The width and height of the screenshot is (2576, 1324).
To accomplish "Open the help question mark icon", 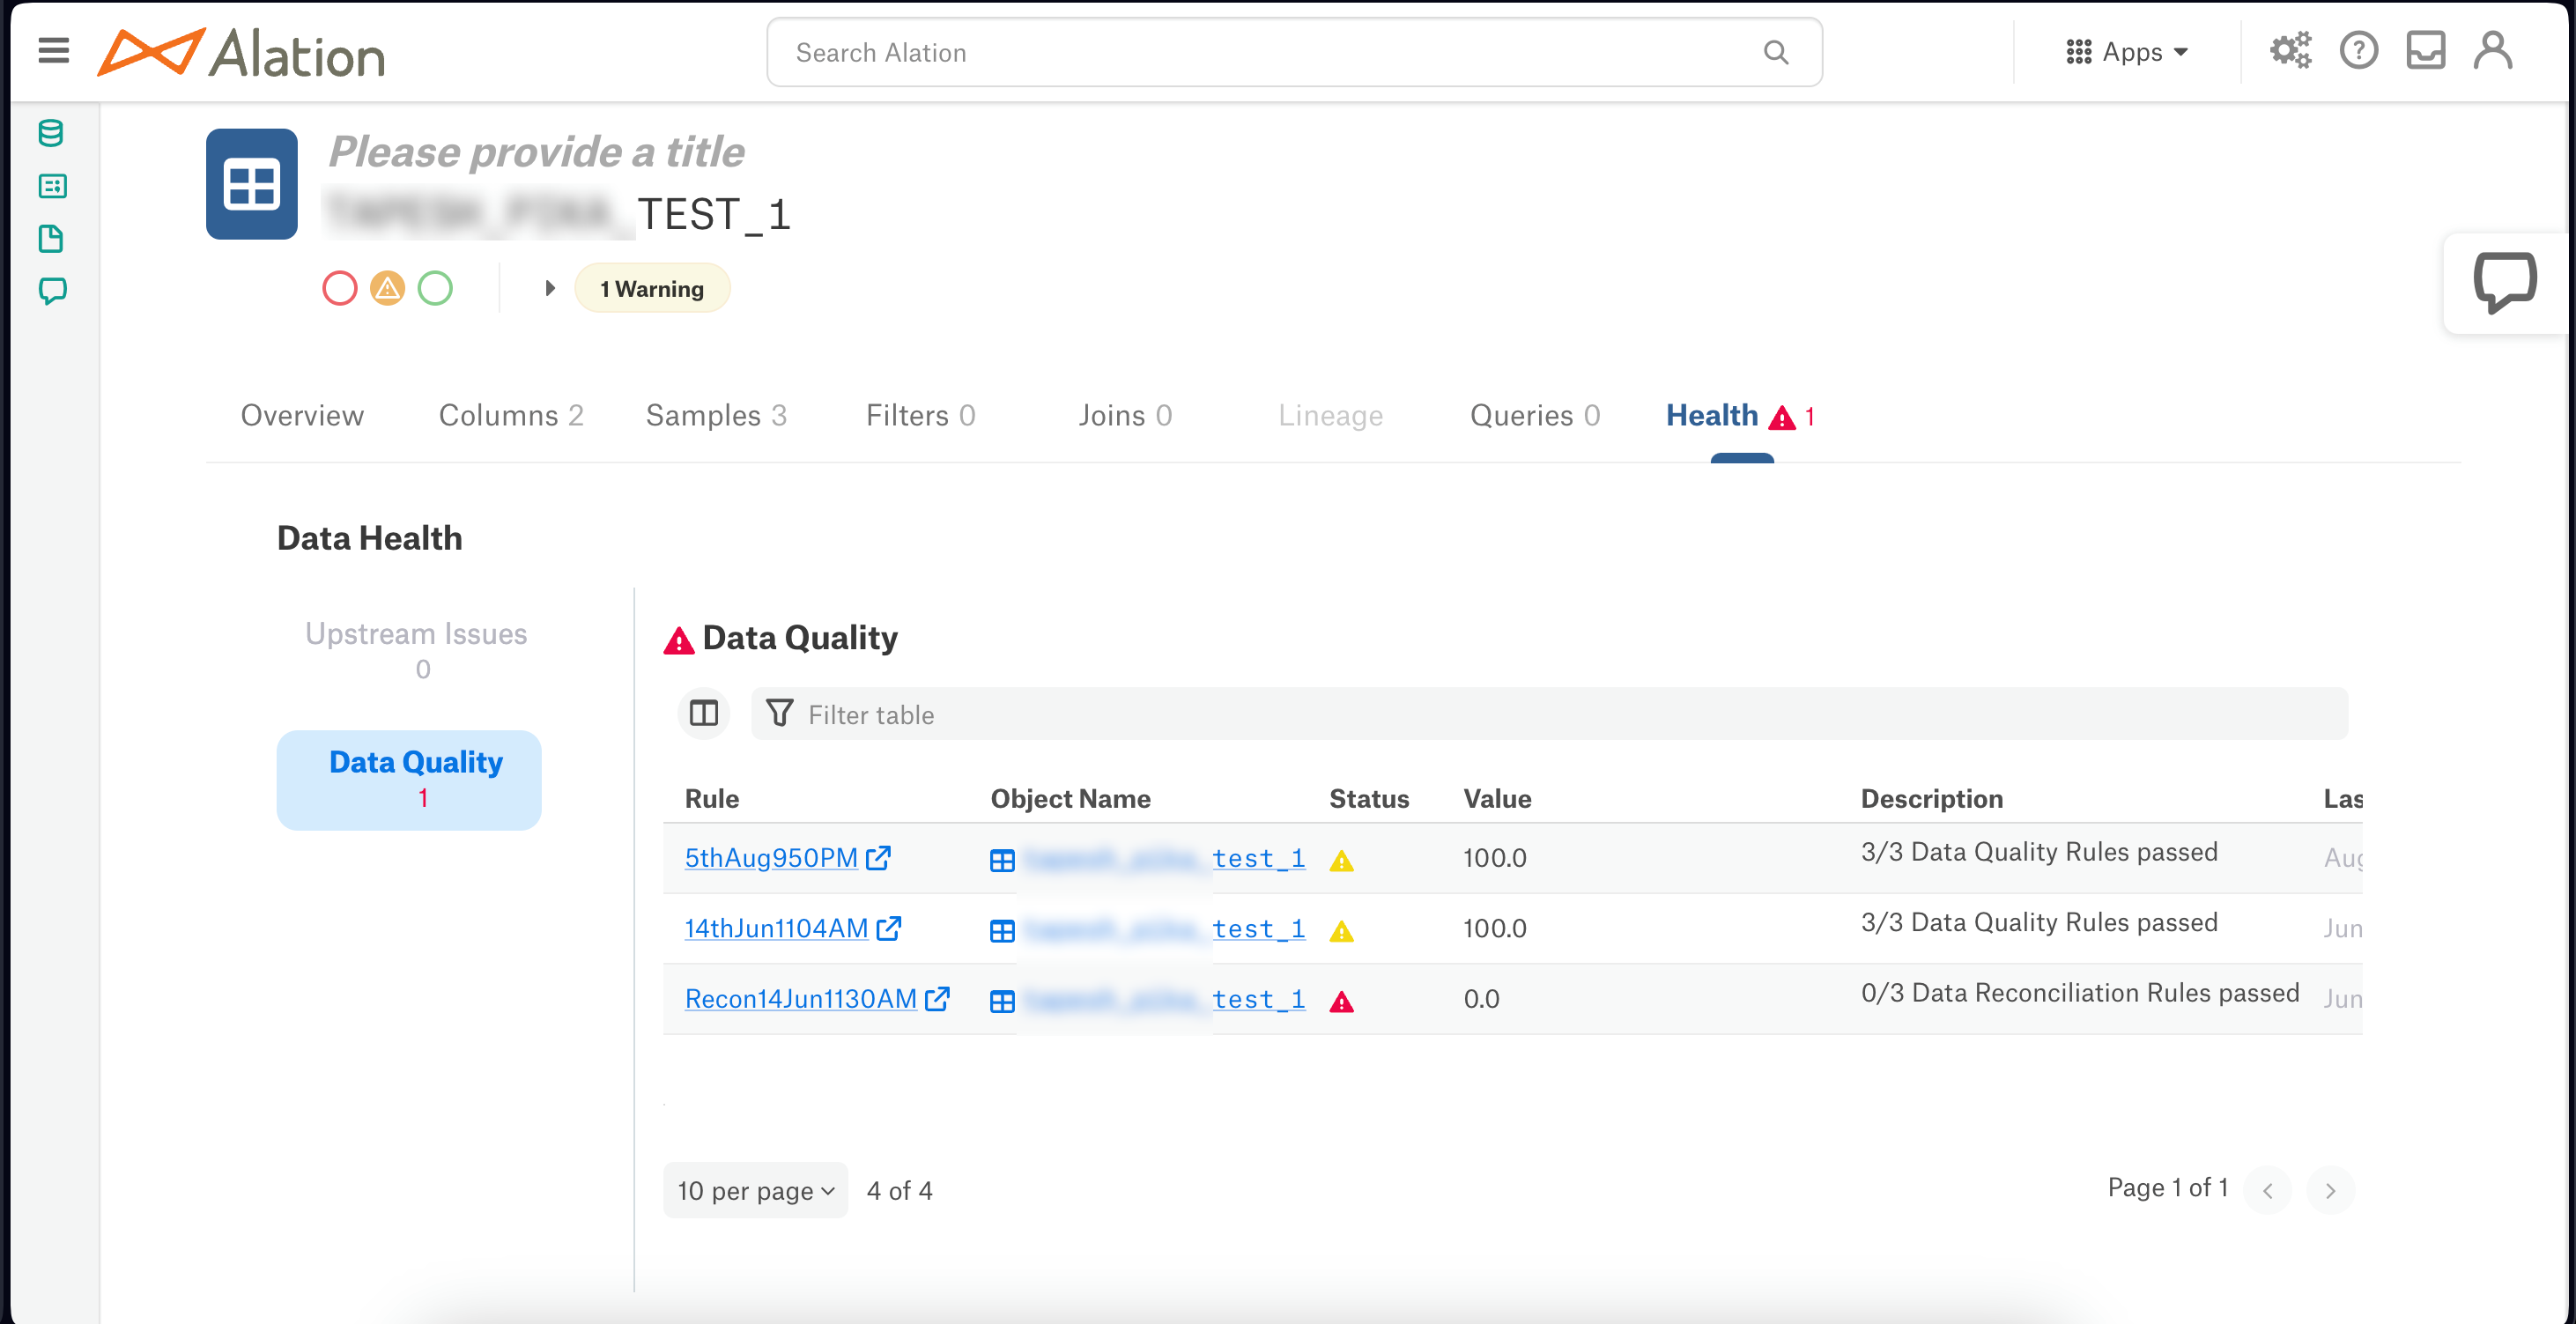I will (x=2358, y=50).
